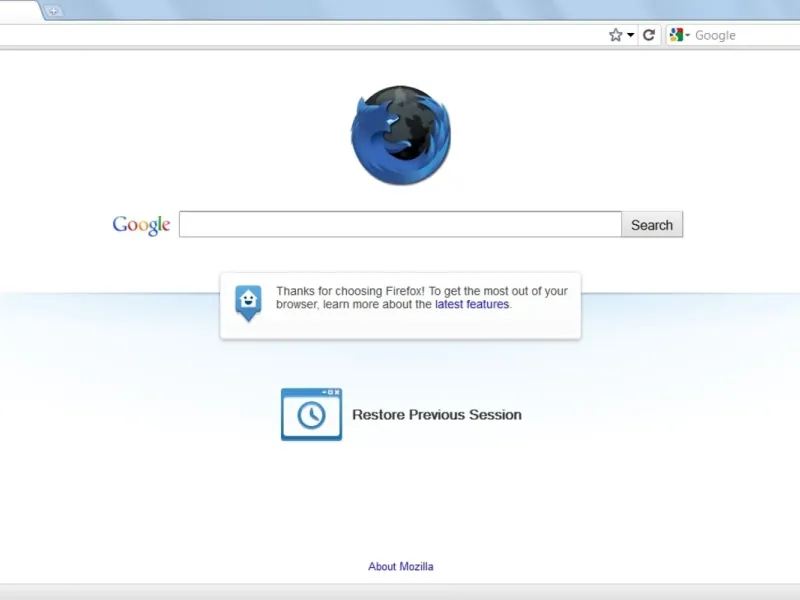
Task: Click the Restore Previous Session clock icon
Action: [x=311, y=414]
